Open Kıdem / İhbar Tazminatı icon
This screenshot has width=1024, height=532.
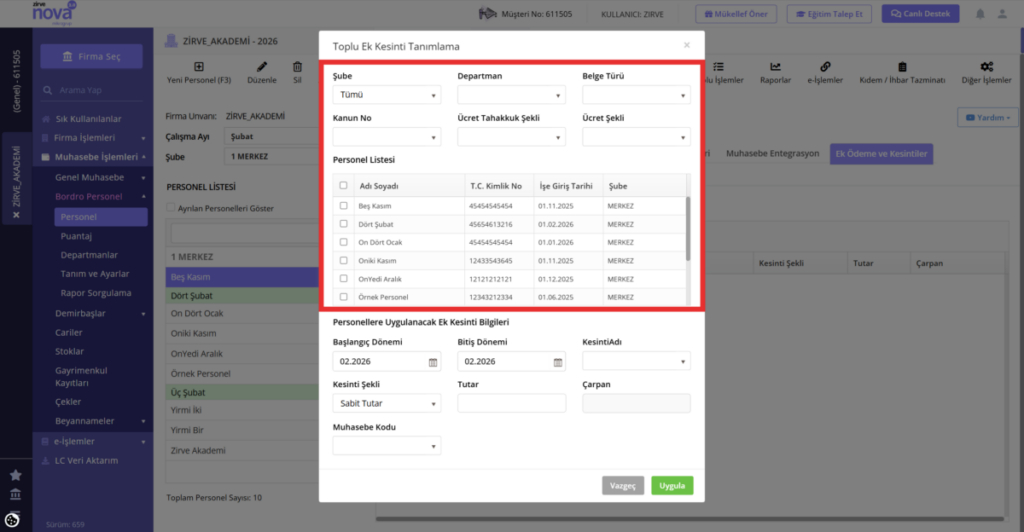pos(902,67)
